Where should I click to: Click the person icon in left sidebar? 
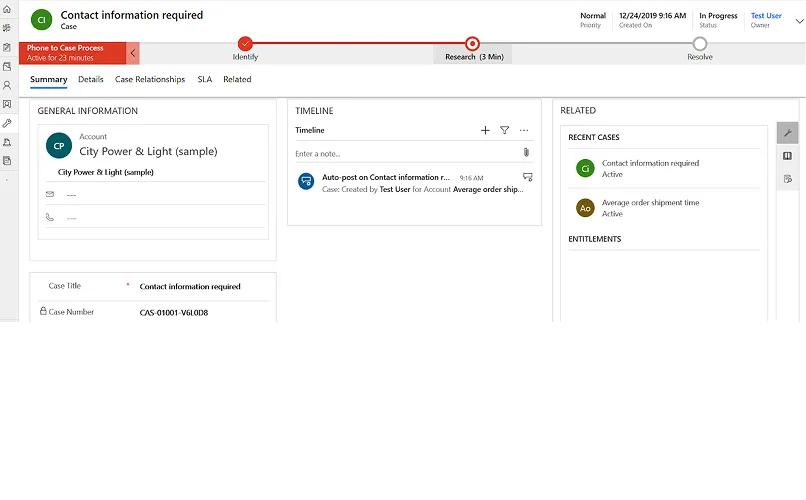[7, 85]
